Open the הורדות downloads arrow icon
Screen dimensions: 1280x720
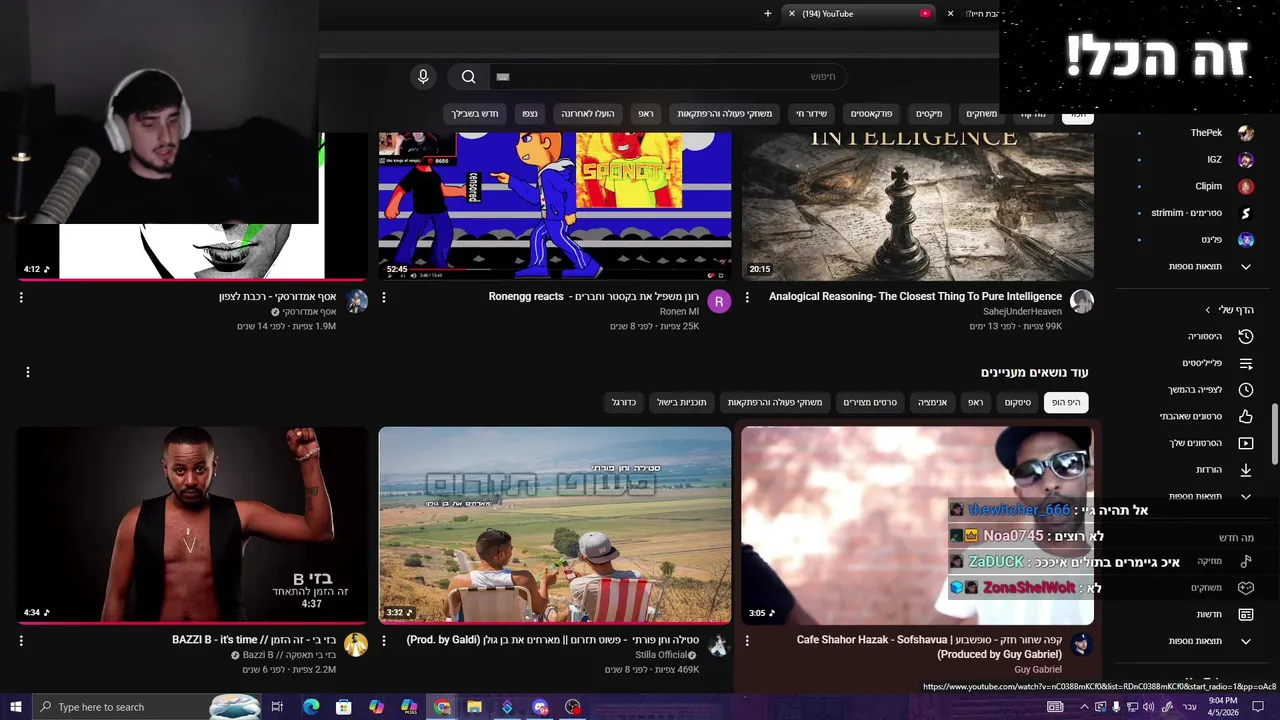click(x=1246, y=469)
